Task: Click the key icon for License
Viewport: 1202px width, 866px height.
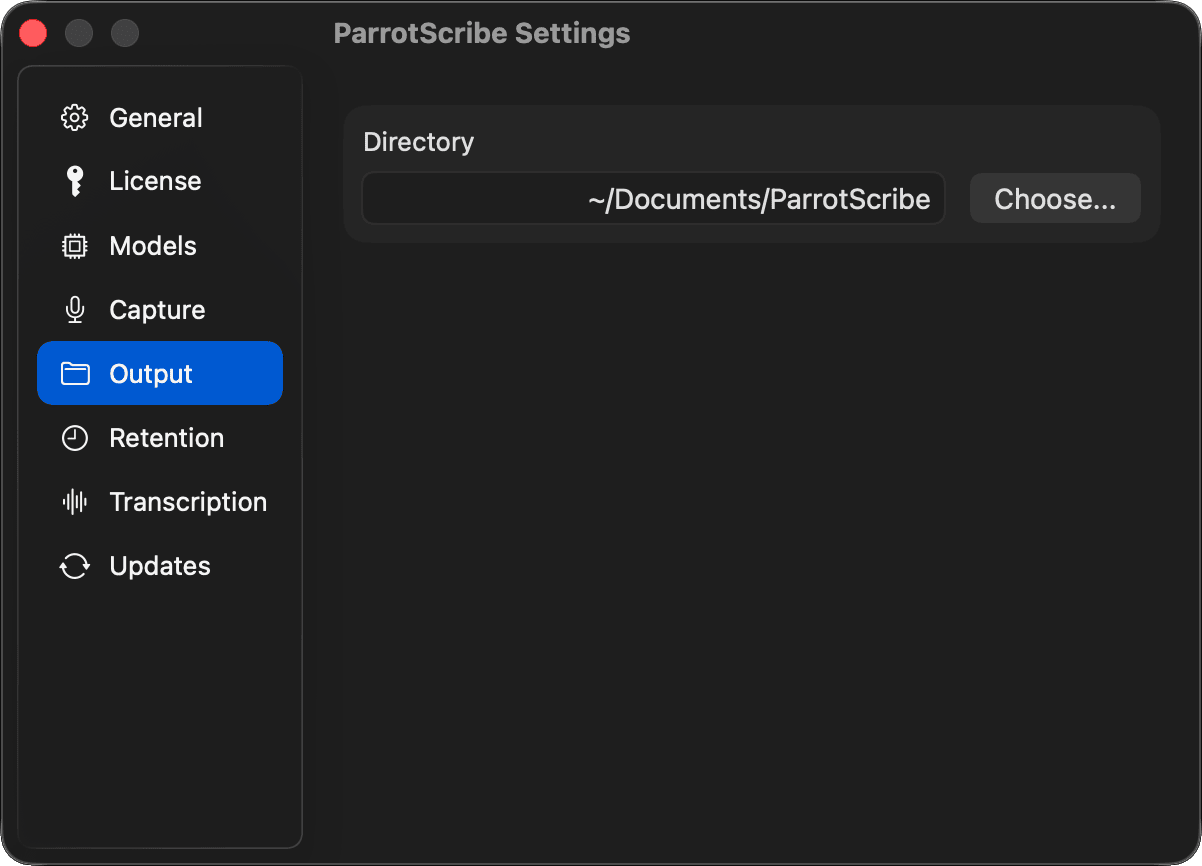Action: 75,181
